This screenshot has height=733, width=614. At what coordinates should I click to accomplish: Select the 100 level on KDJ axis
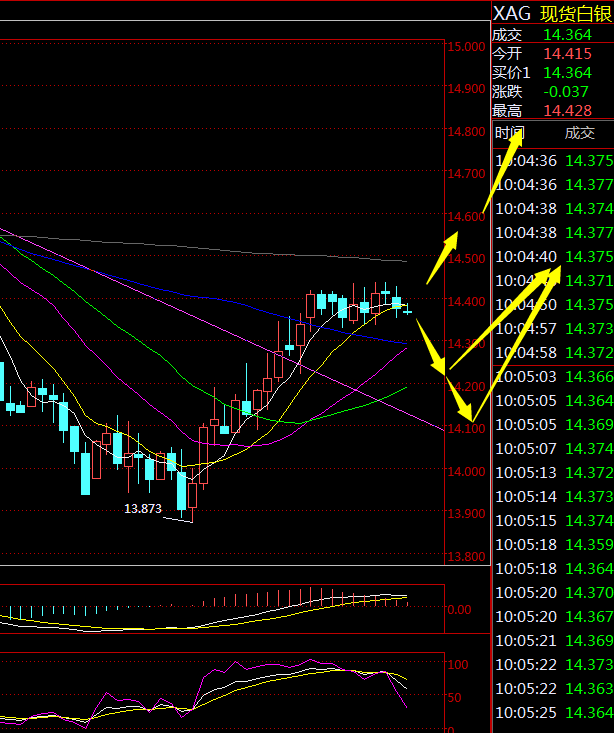459,664
